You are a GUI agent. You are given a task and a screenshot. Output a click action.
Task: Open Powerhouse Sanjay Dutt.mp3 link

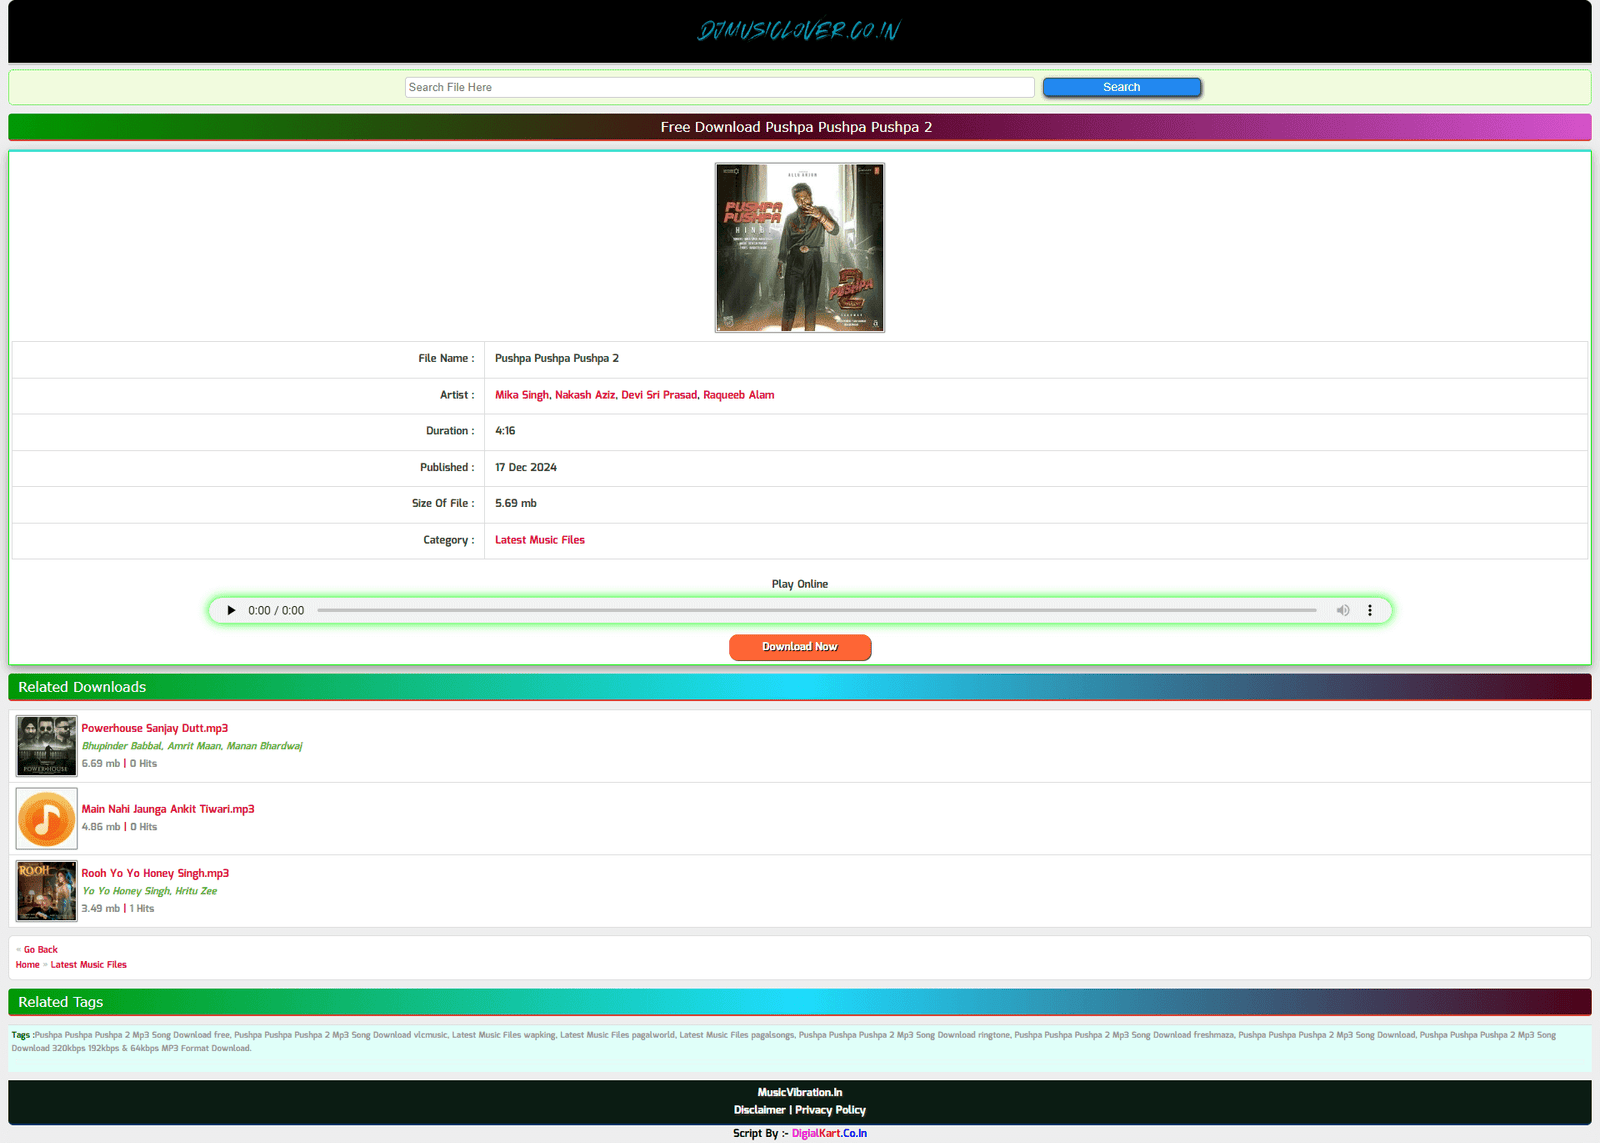[x=154, y=728]
